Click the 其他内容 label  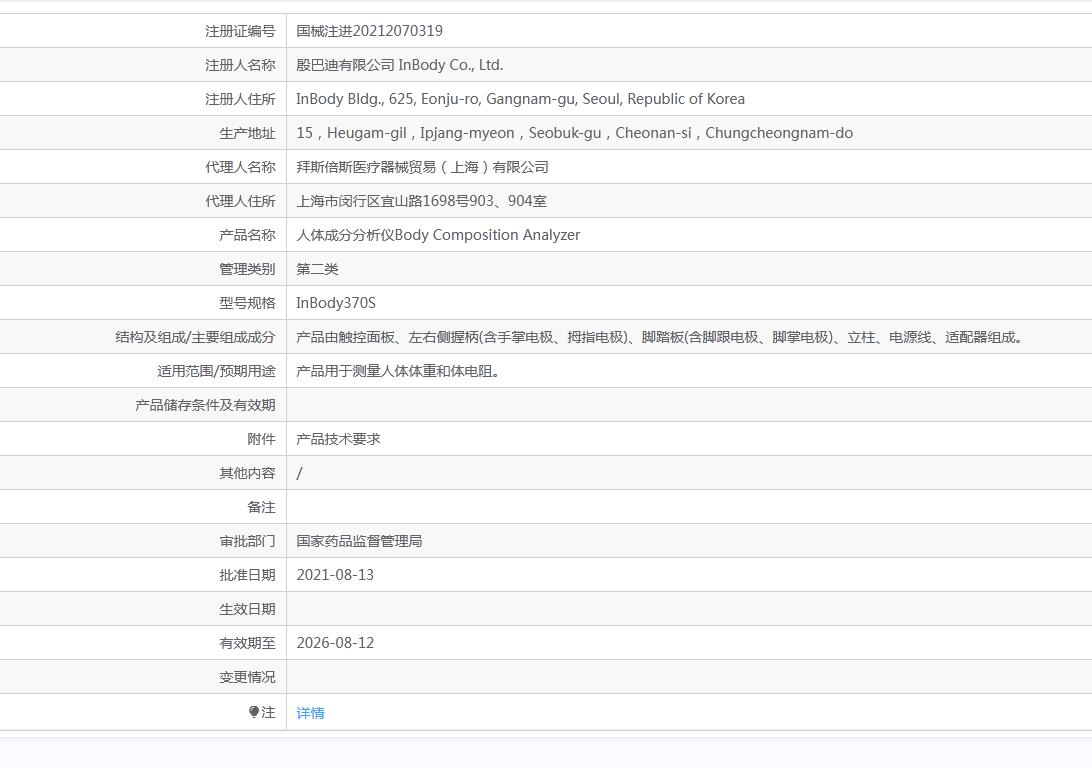[247, 473]
